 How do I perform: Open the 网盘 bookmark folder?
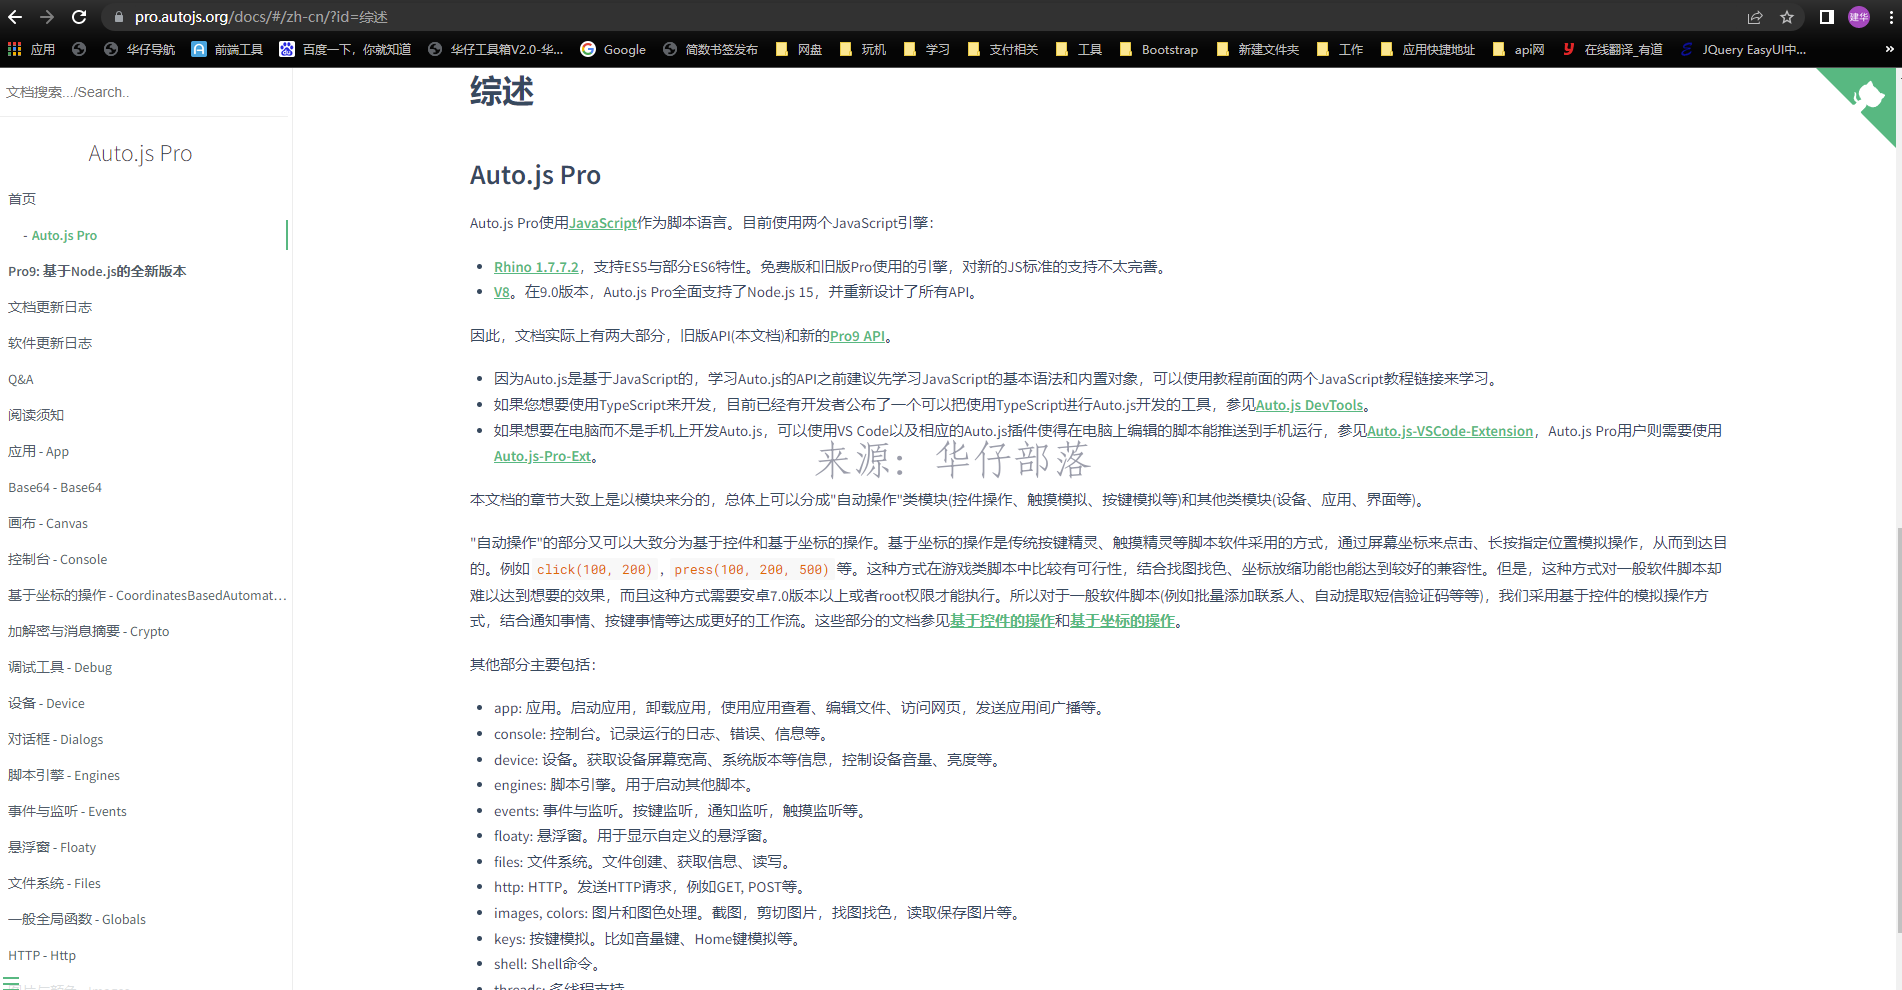799,49
